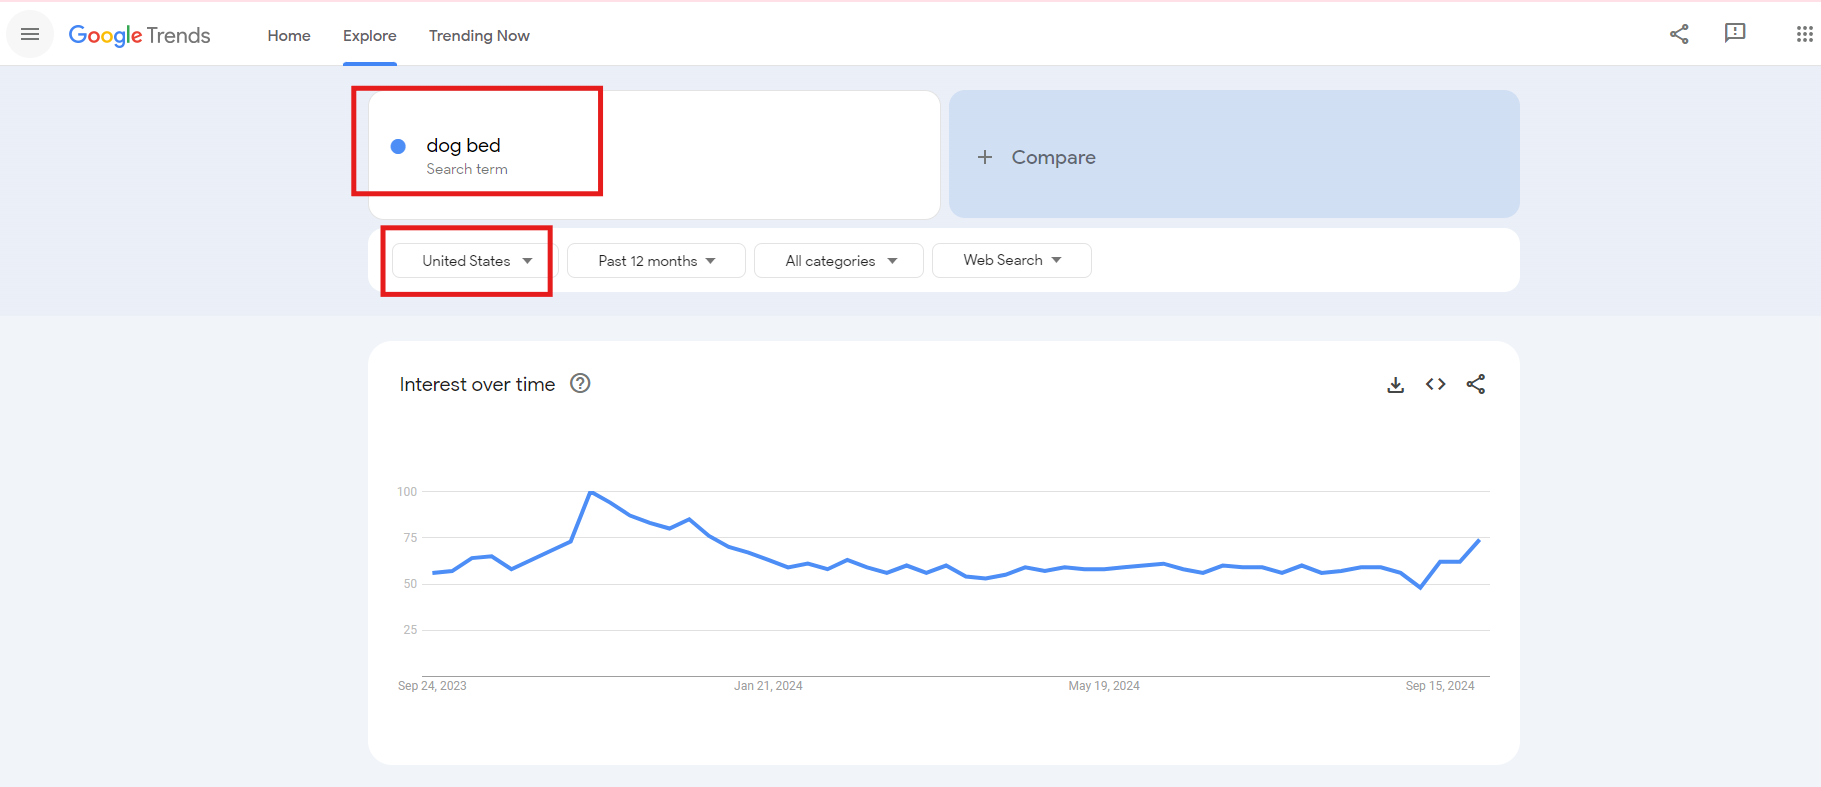Click the blue dot beside dog bed
The width and height of the screenshot is (1821, 787).
398,146
